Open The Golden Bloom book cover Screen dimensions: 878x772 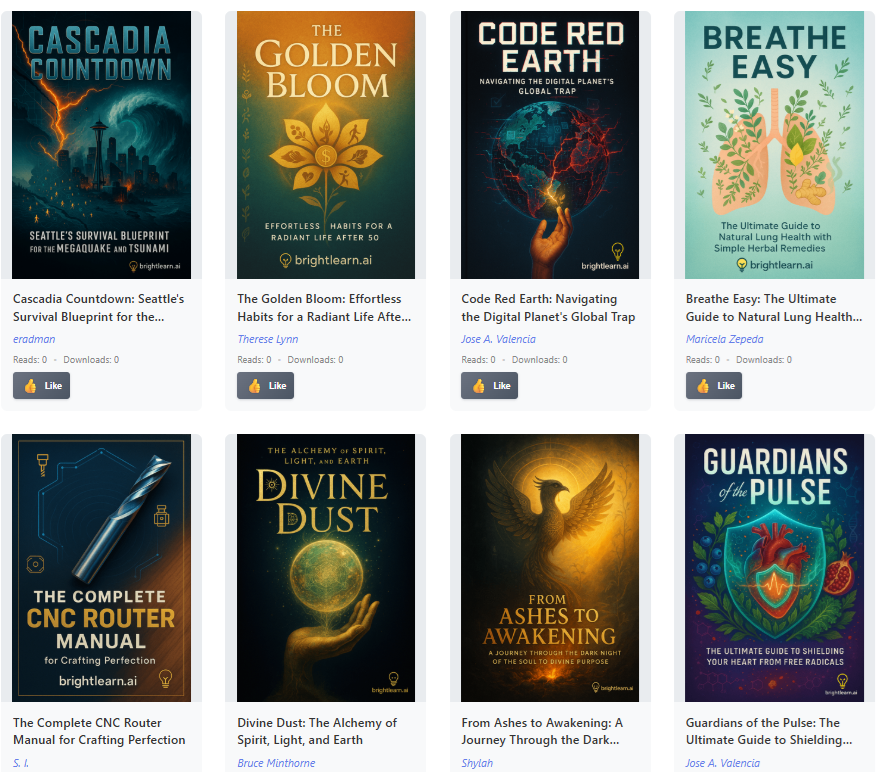coord(325,145)
